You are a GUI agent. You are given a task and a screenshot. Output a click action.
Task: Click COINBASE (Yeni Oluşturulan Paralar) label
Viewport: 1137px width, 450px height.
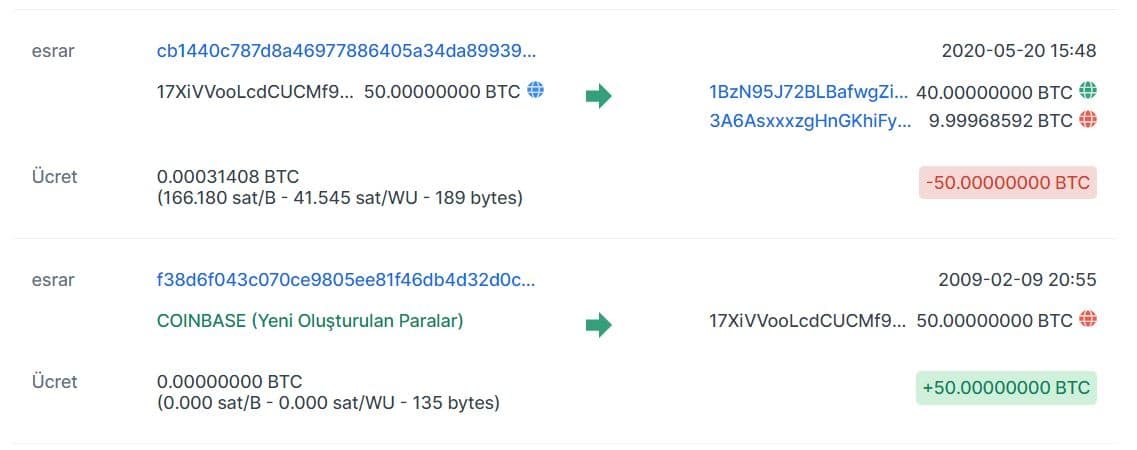click(x=310, y=321)
